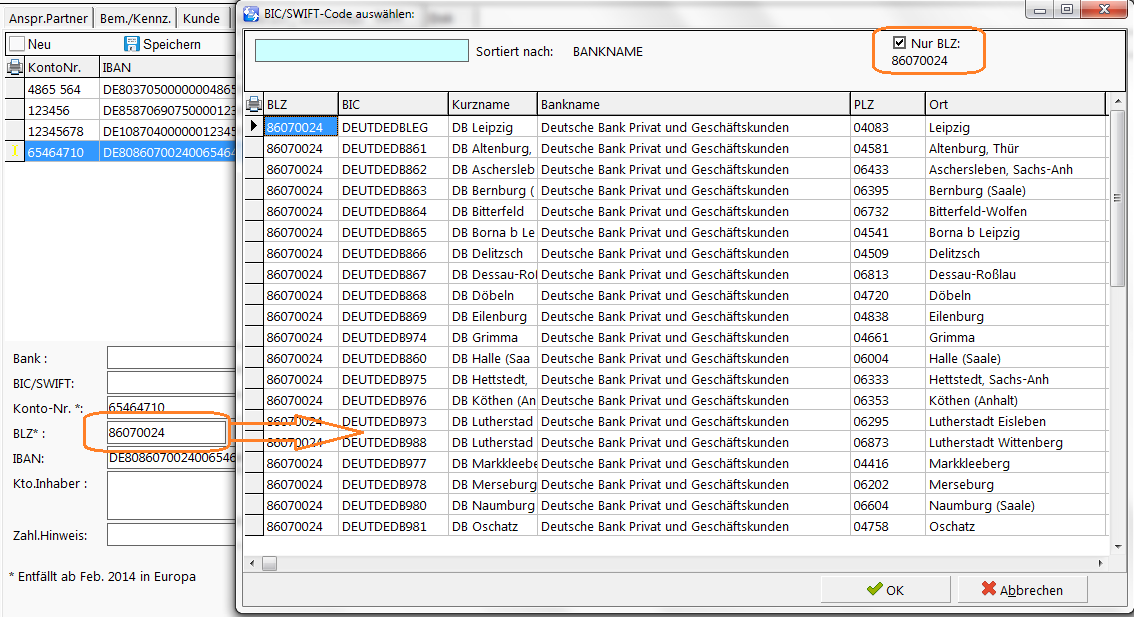This screenshot has height=617, width=1134.
Task: Click the Kto.Inhaber text area
Action: pos(171,495)
